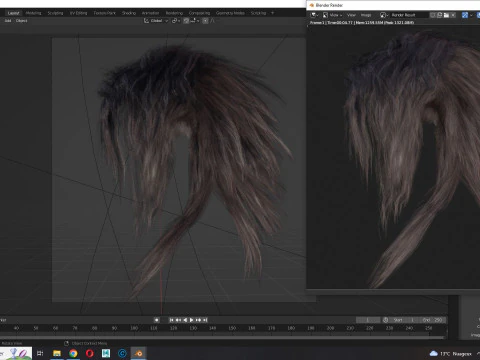Open the Scripting workspace tab
The height and width of the screenshot is (360, 480).
pyautogui.click(x=258, y=13)
